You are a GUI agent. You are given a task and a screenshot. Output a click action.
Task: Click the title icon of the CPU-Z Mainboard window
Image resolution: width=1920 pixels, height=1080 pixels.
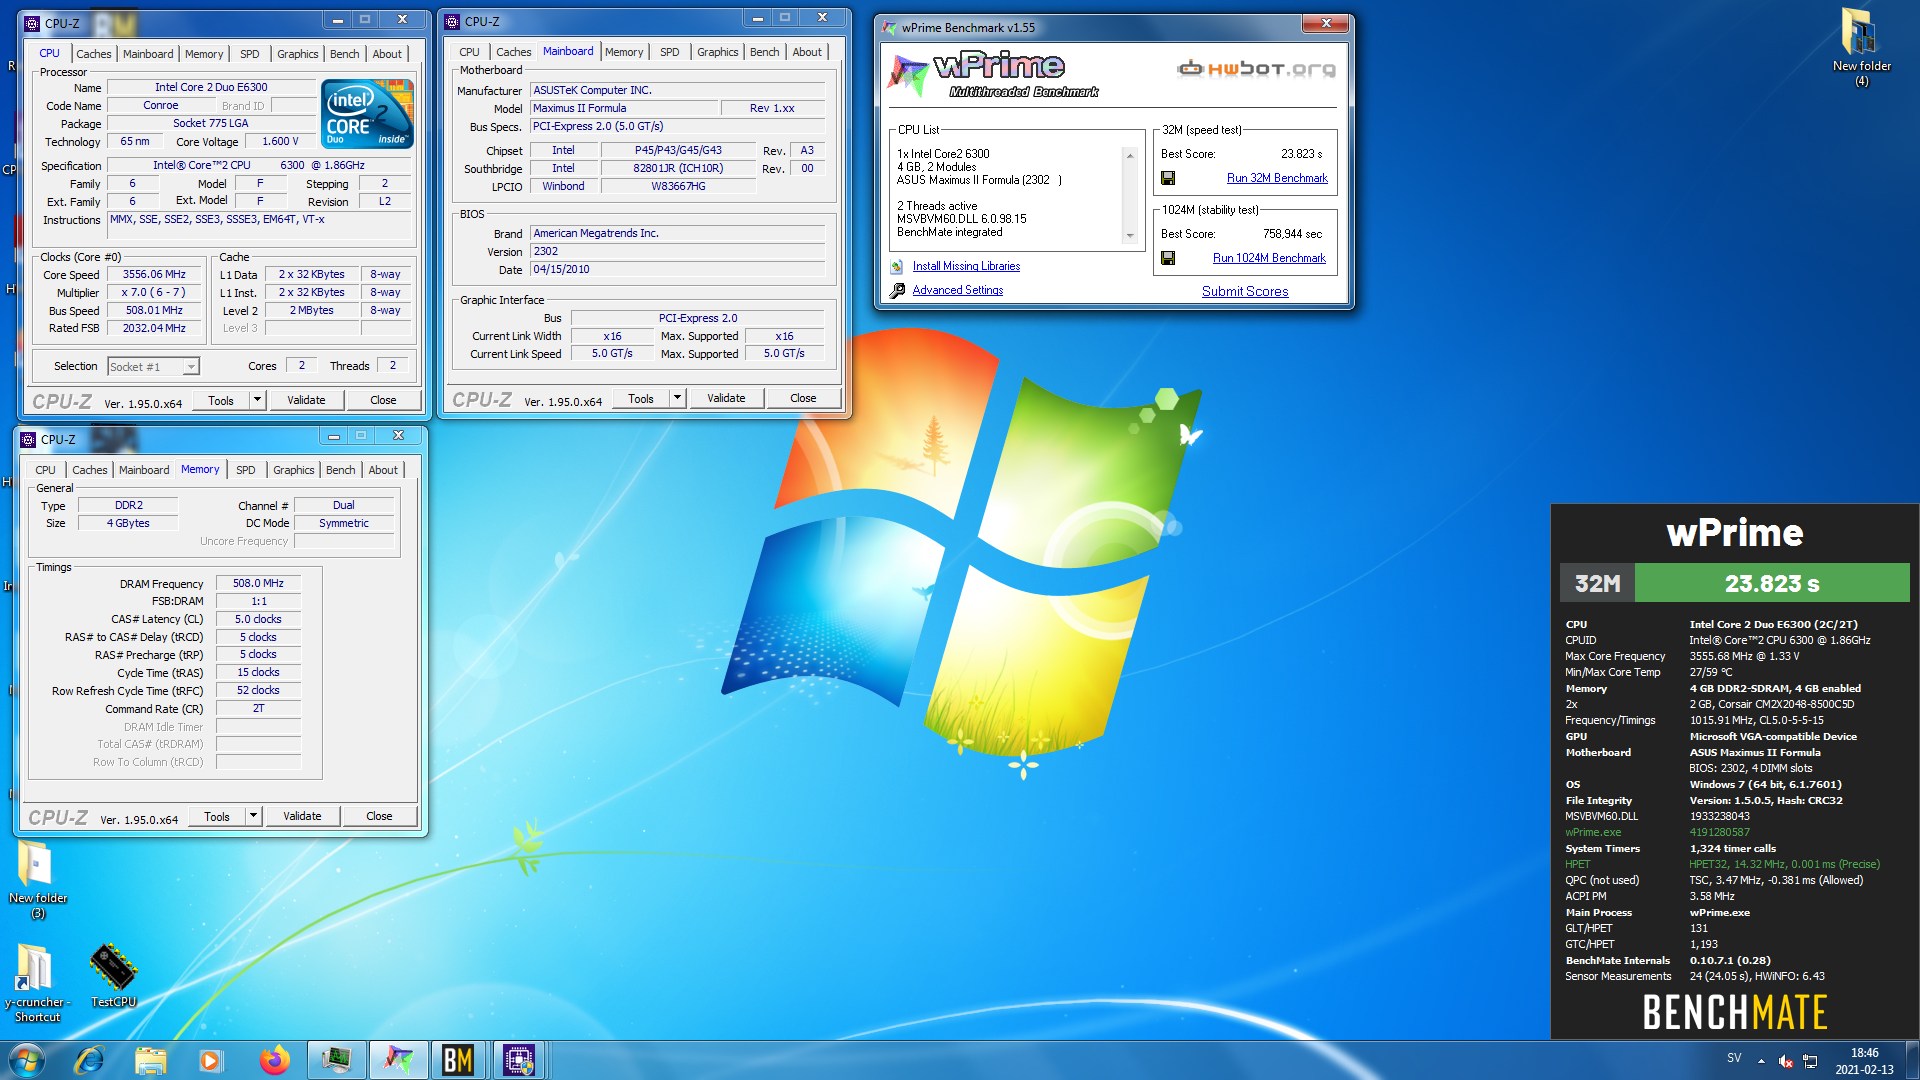pyautogui.click(x=453, y=21)
